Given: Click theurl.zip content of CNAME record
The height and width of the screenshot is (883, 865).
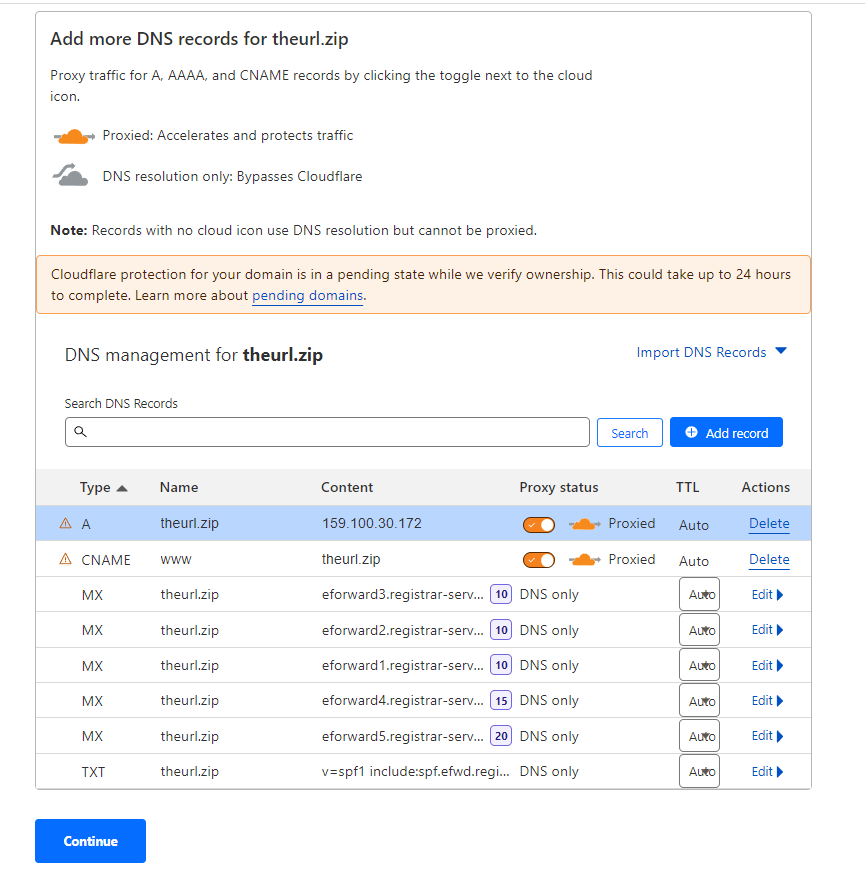Looking at the screenshot, I should [351, 559].
